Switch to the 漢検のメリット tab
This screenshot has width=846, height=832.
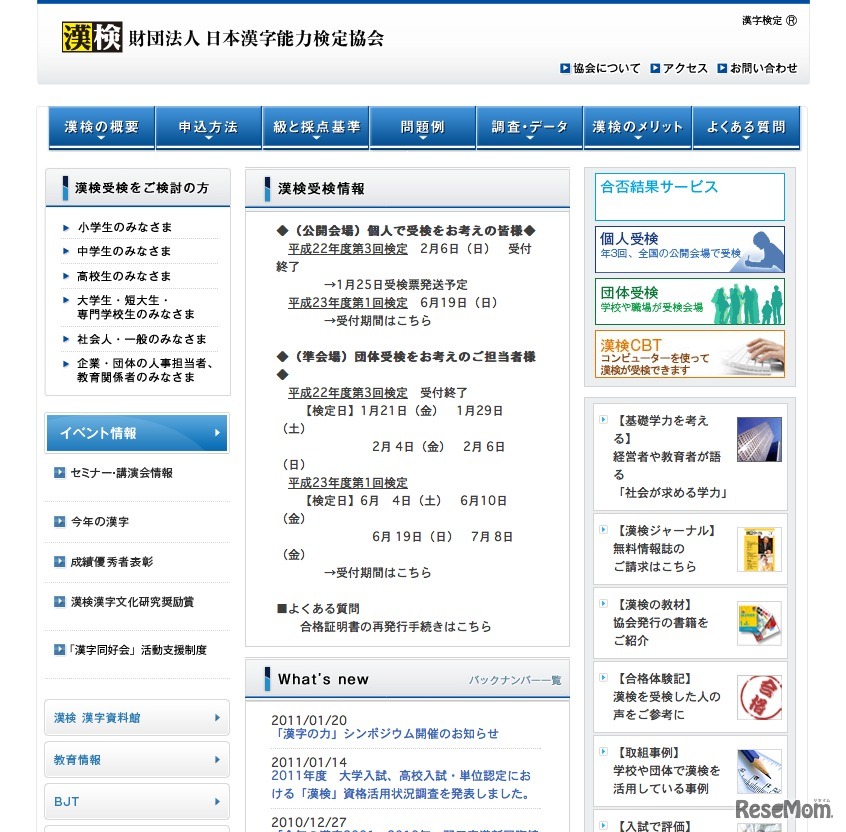click(x=638, y=128)
